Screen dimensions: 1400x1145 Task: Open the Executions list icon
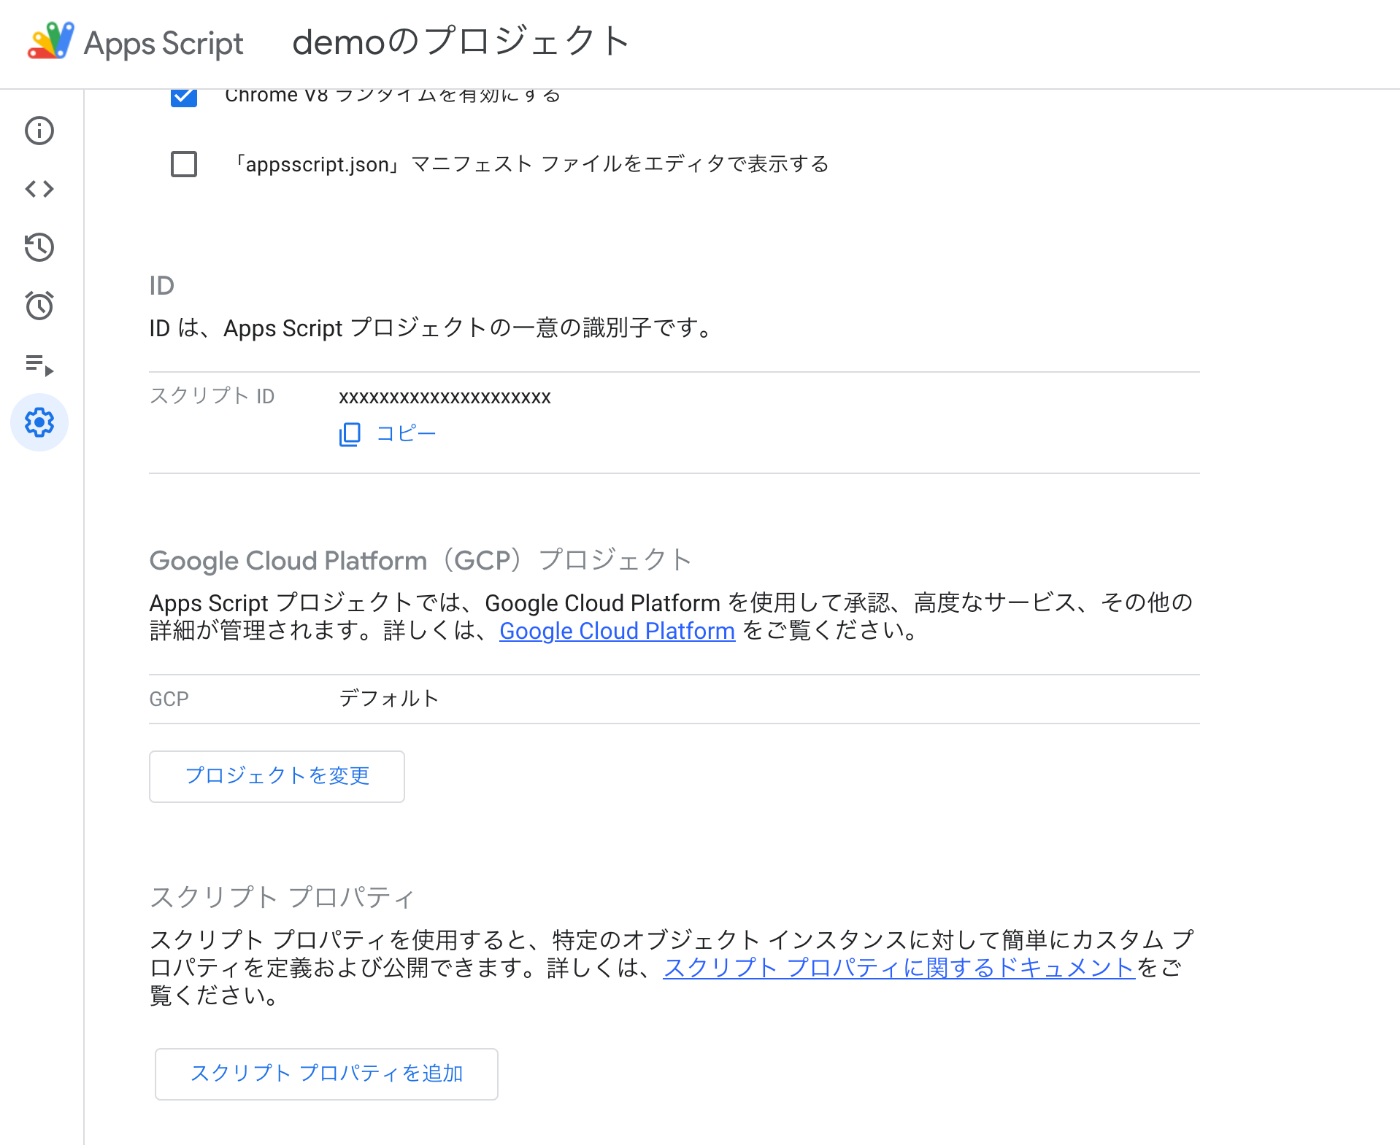pyautogui.click(x=39, y=365)
